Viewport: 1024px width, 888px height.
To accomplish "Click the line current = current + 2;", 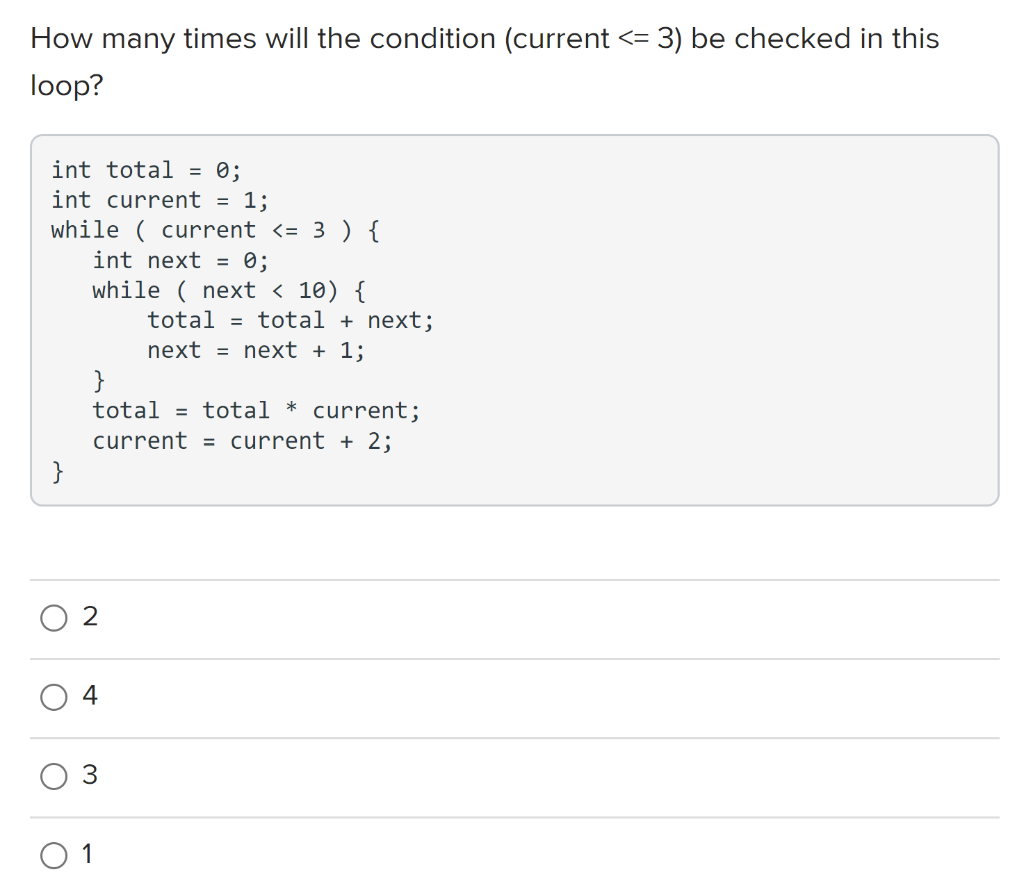I will 243,440.
